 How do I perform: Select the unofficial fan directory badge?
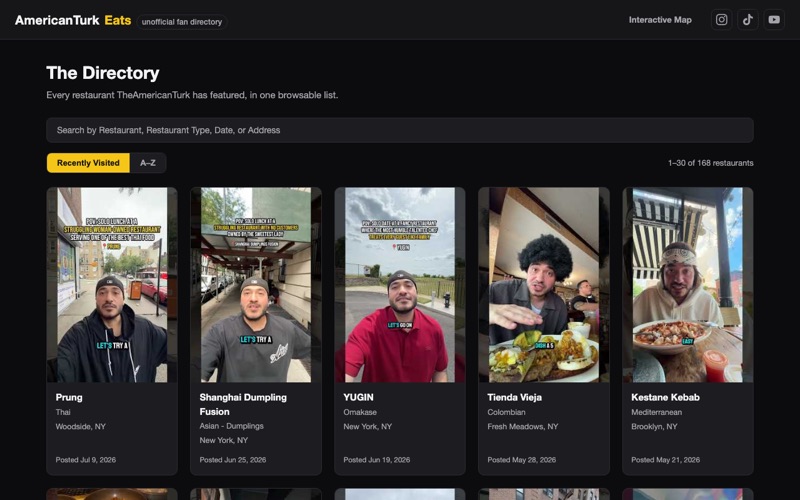point(182,22)
